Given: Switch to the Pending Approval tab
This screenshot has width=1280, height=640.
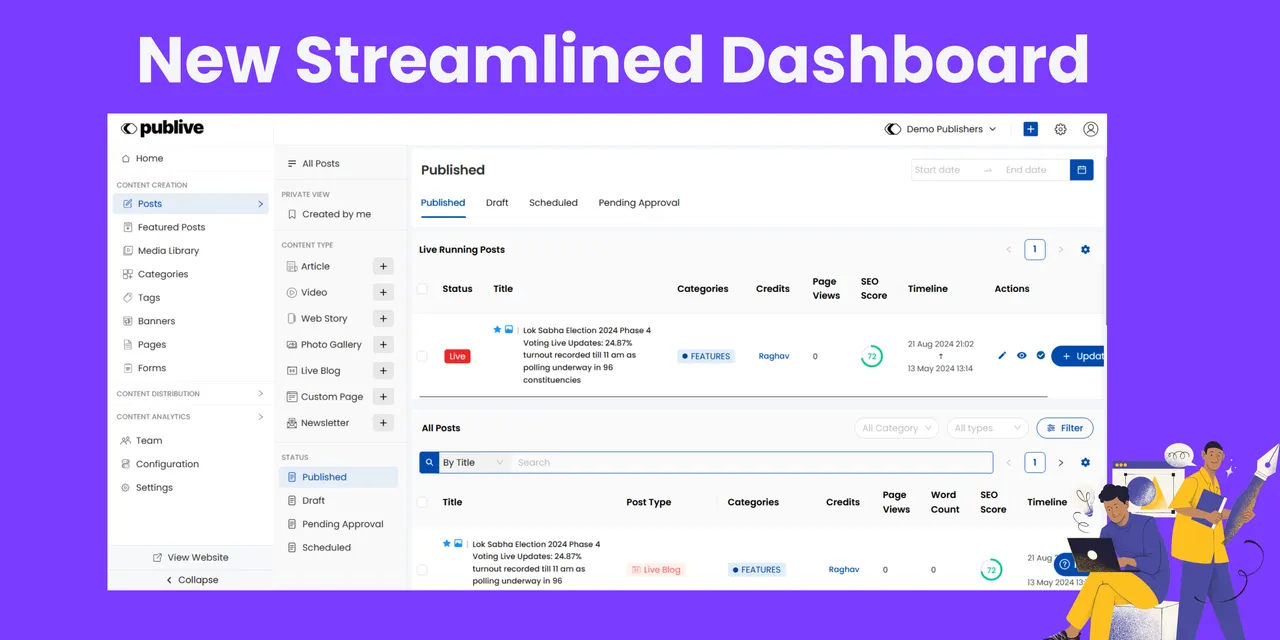Looking at the screenshot, I should [x=639, y=203].
